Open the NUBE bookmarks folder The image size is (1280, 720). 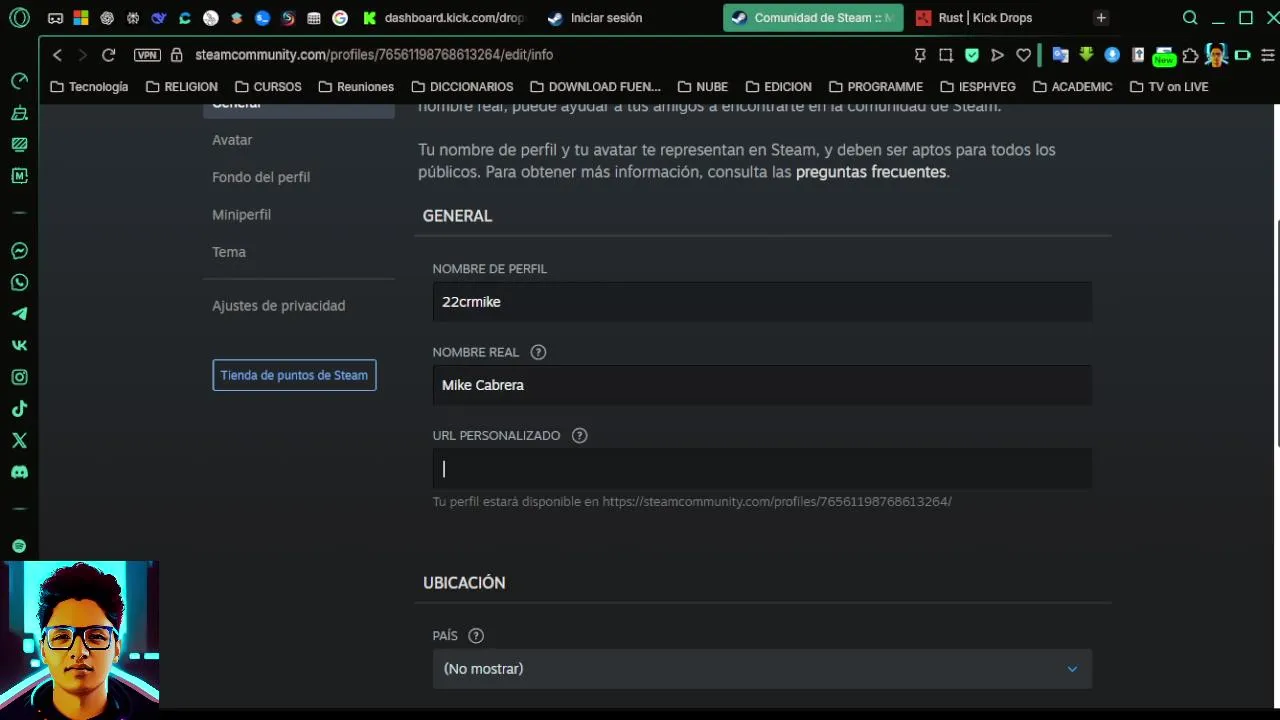[702, 87]
